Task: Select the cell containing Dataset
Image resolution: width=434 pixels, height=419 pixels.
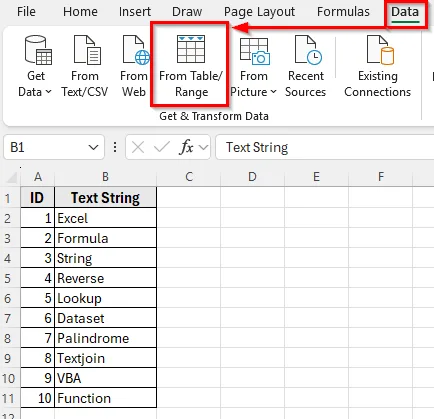Action: [x=105, y=318]
